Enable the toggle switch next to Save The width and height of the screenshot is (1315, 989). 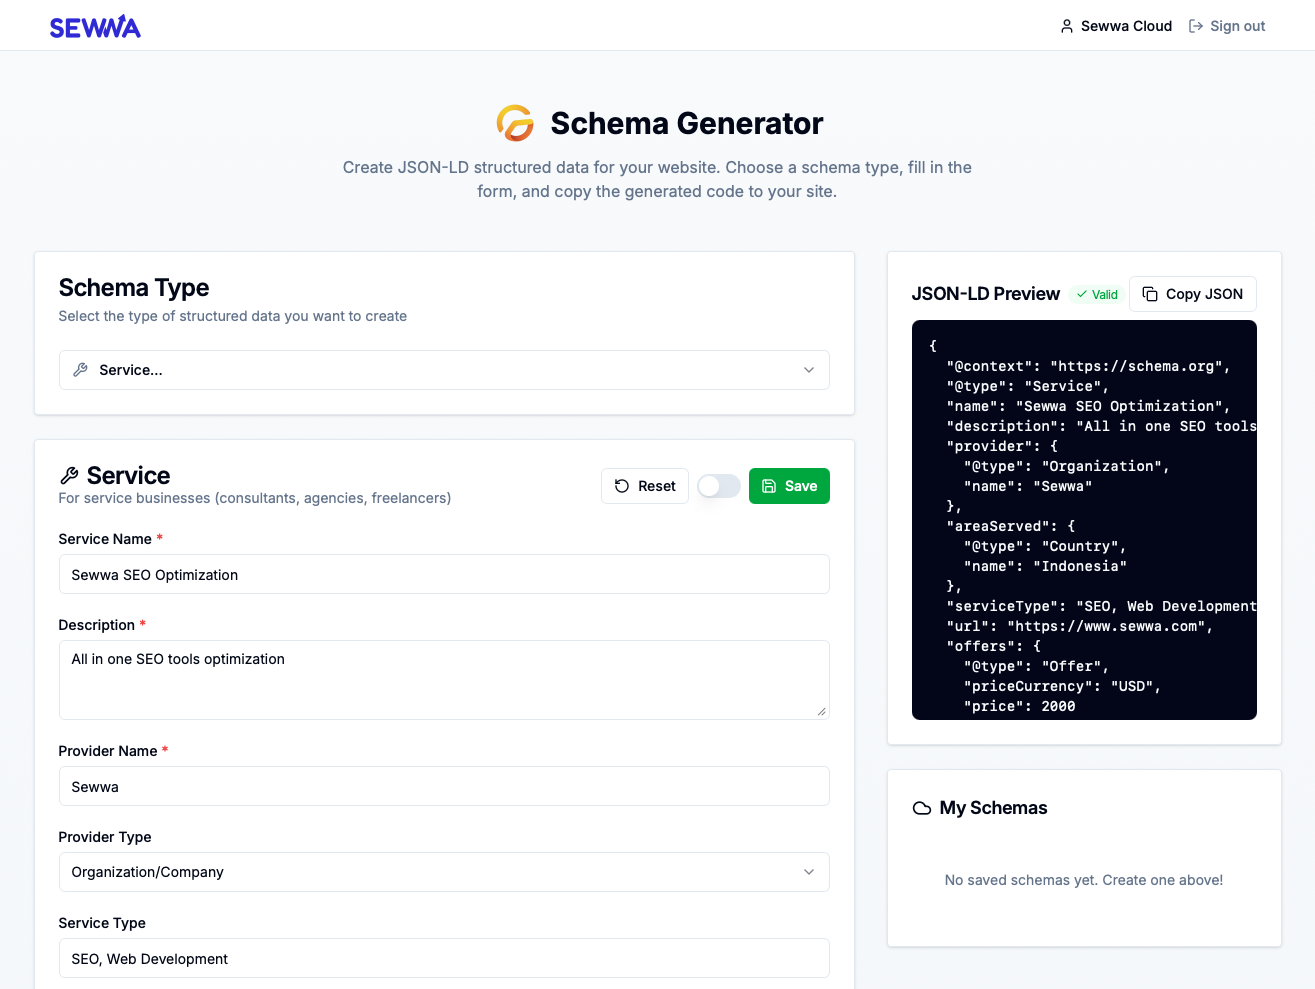pyautogui.click(x=718, y=485)
